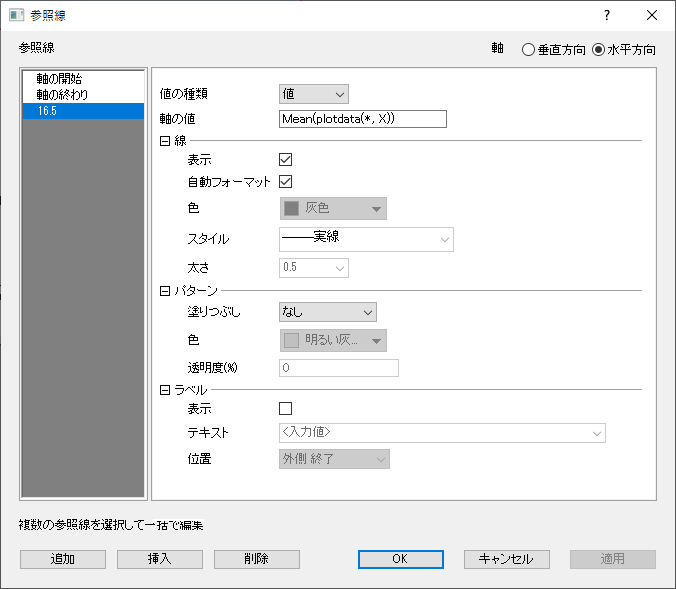Confirm with the OK button
The height and width of the screenshot is (589, 676).
[x=401, y=559]
